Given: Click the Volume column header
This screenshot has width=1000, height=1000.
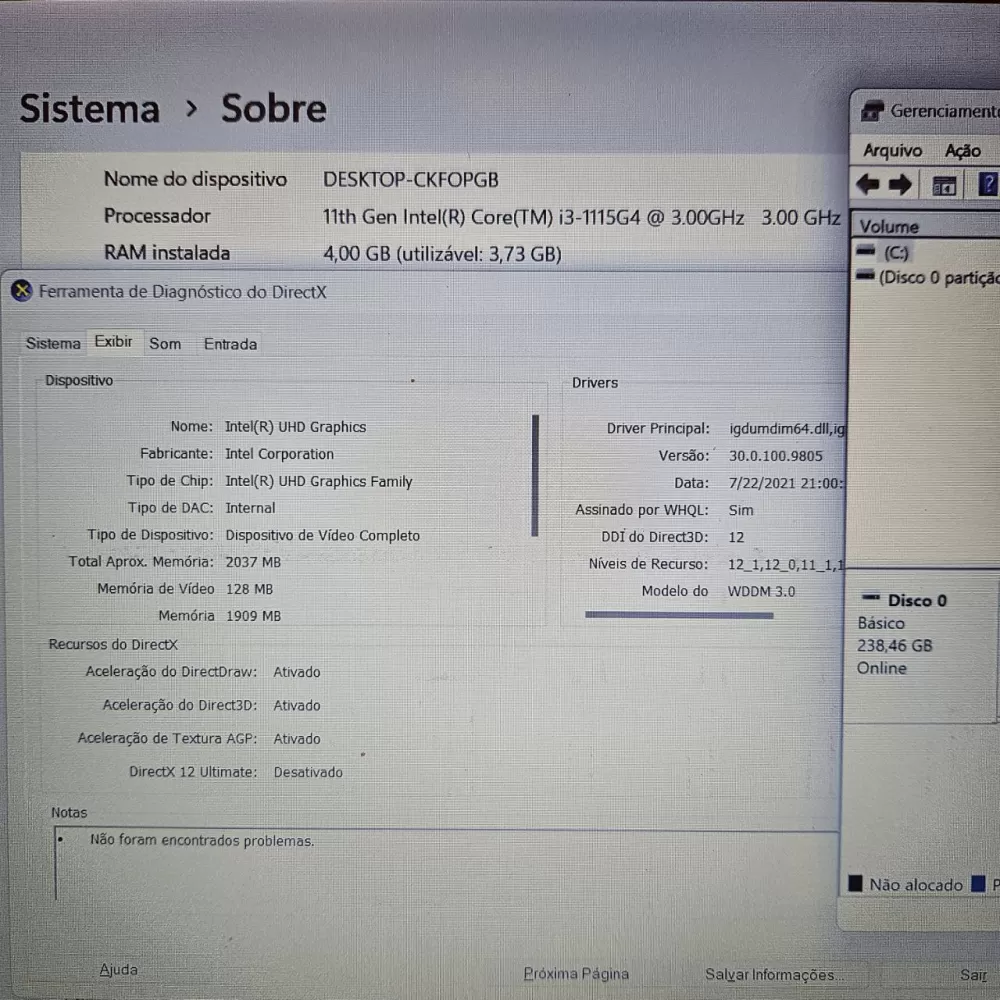Looking at the screenshot, I should tap(889, 226).
